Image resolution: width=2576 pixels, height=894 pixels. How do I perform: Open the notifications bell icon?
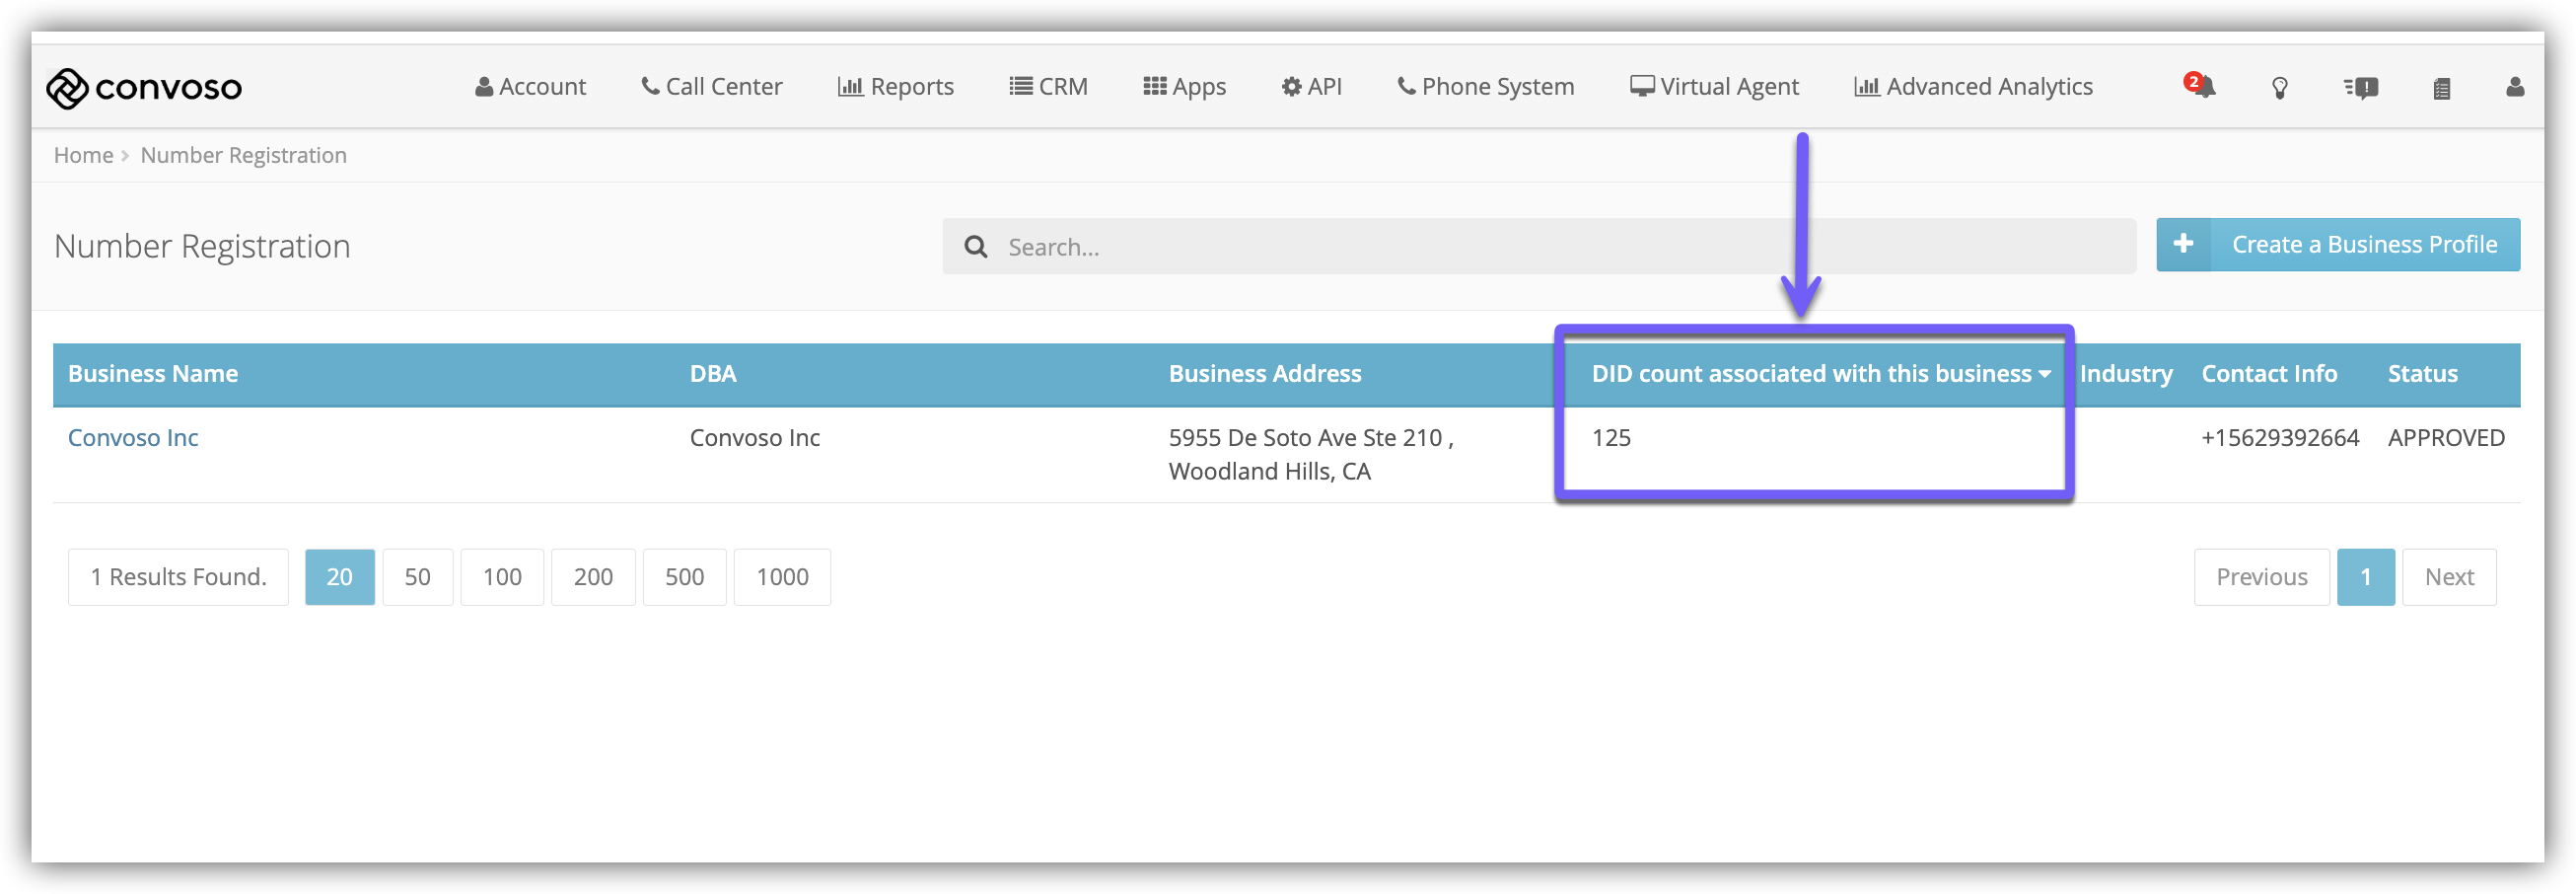[2200, 87]
